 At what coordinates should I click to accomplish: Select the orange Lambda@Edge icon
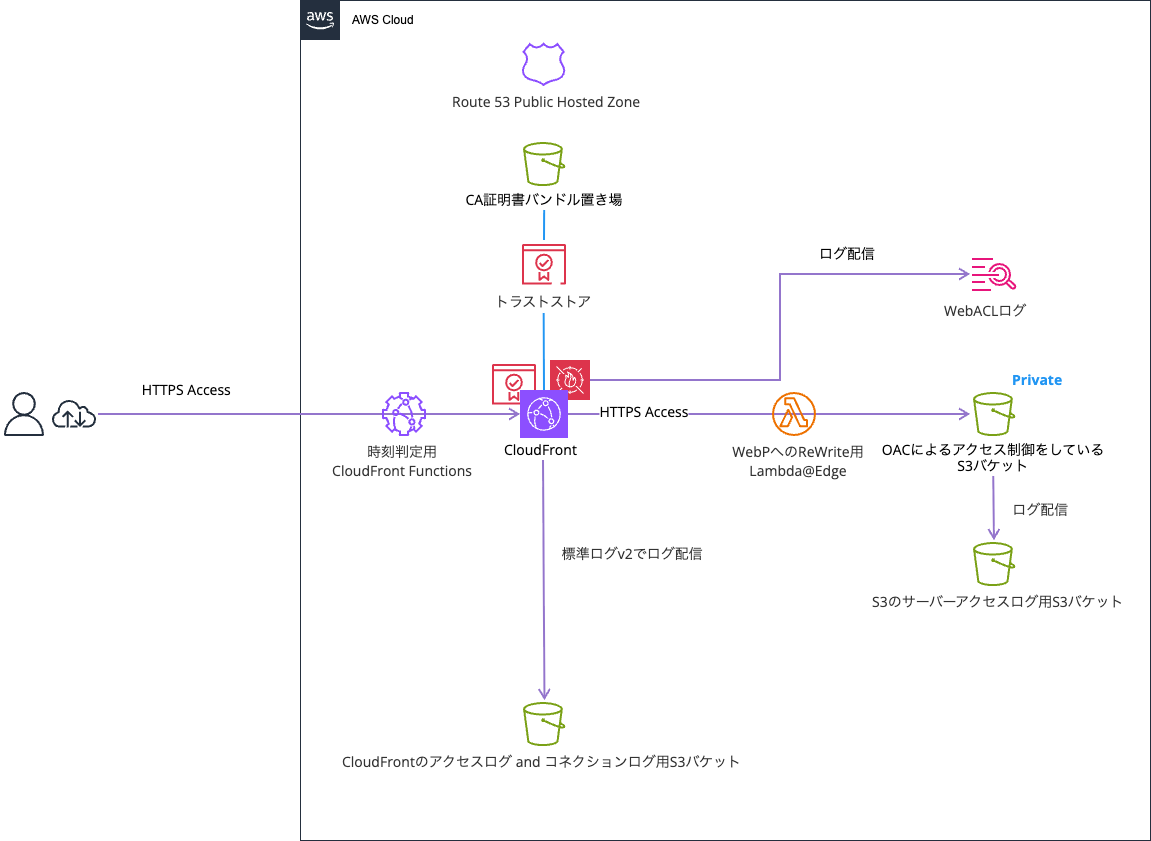point(794,414)
